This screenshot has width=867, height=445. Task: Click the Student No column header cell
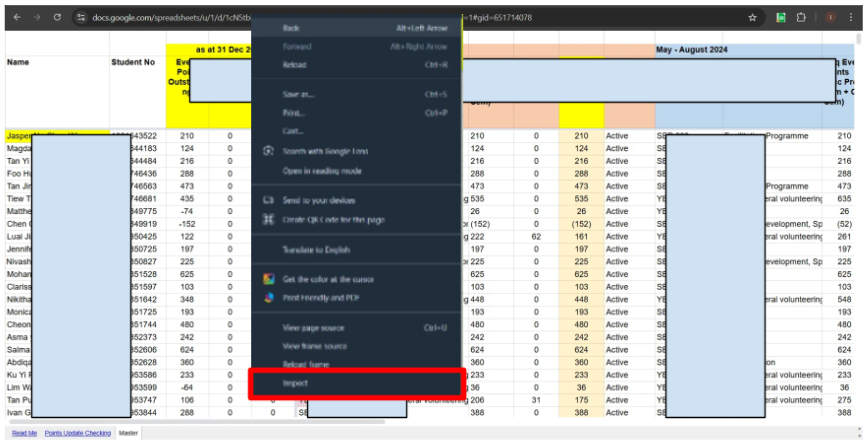(132, 62)
